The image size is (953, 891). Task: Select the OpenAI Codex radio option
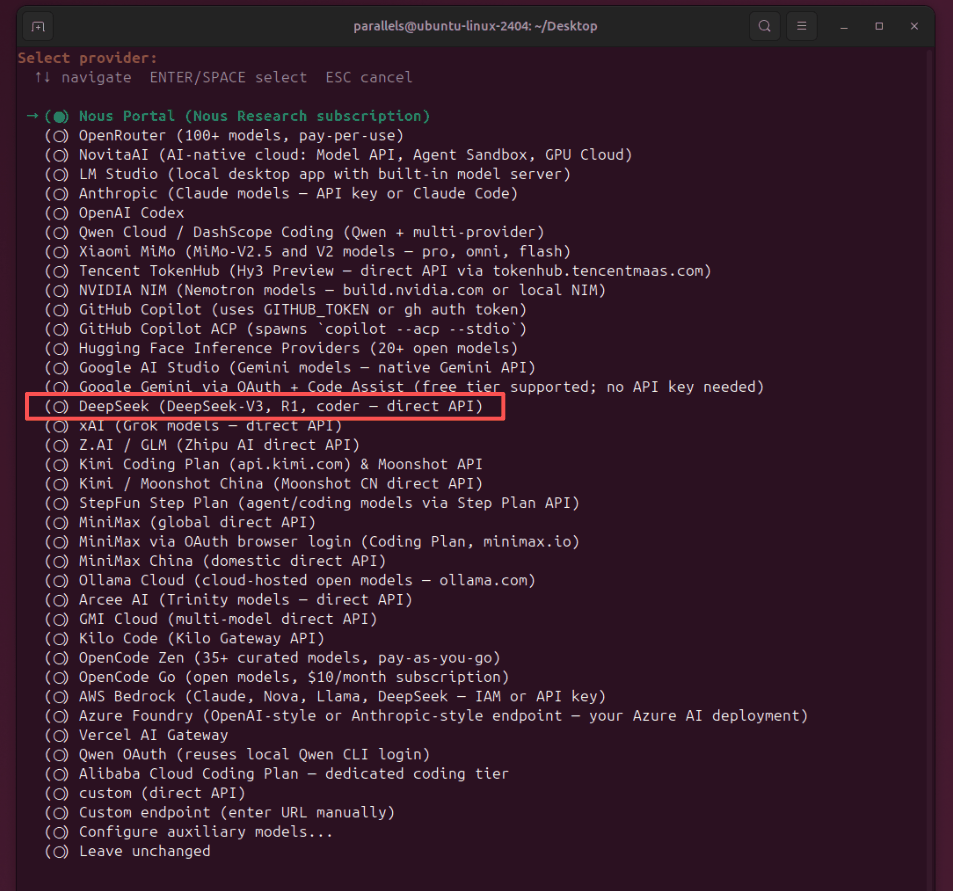pyautogui.click(x=60, y=213)
